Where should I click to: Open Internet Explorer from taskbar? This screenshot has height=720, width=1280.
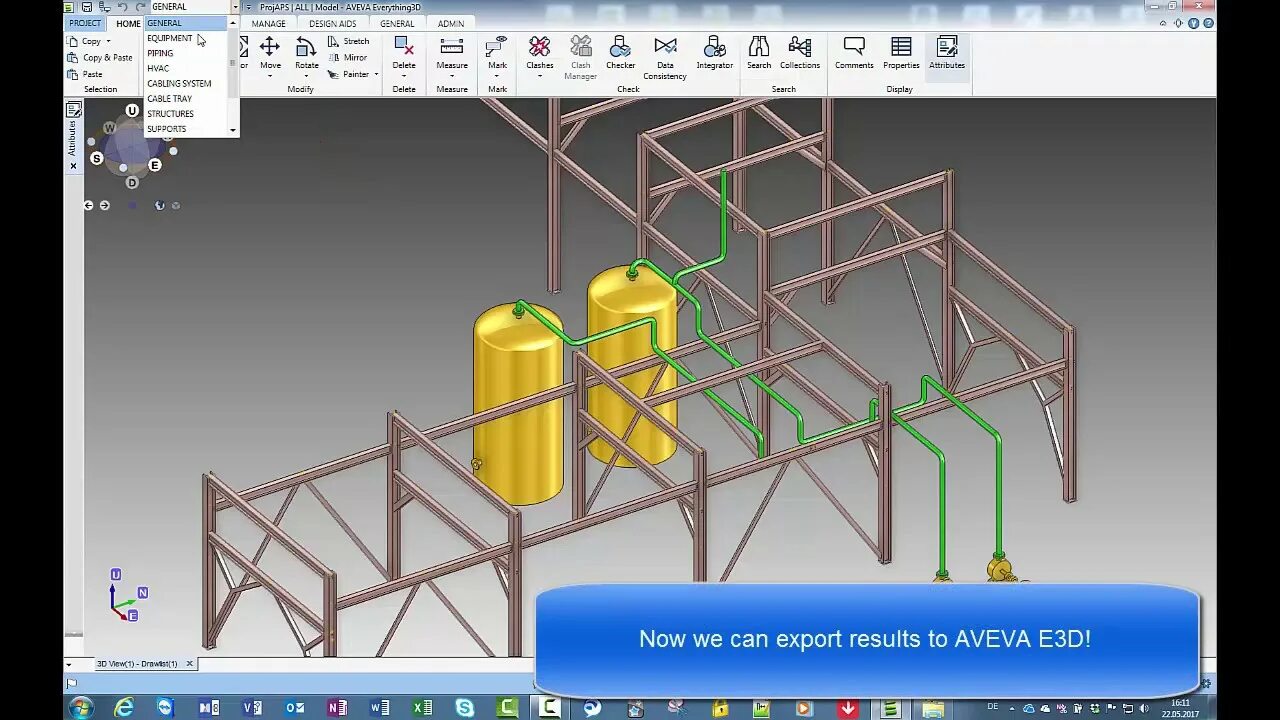pos(124,708)
